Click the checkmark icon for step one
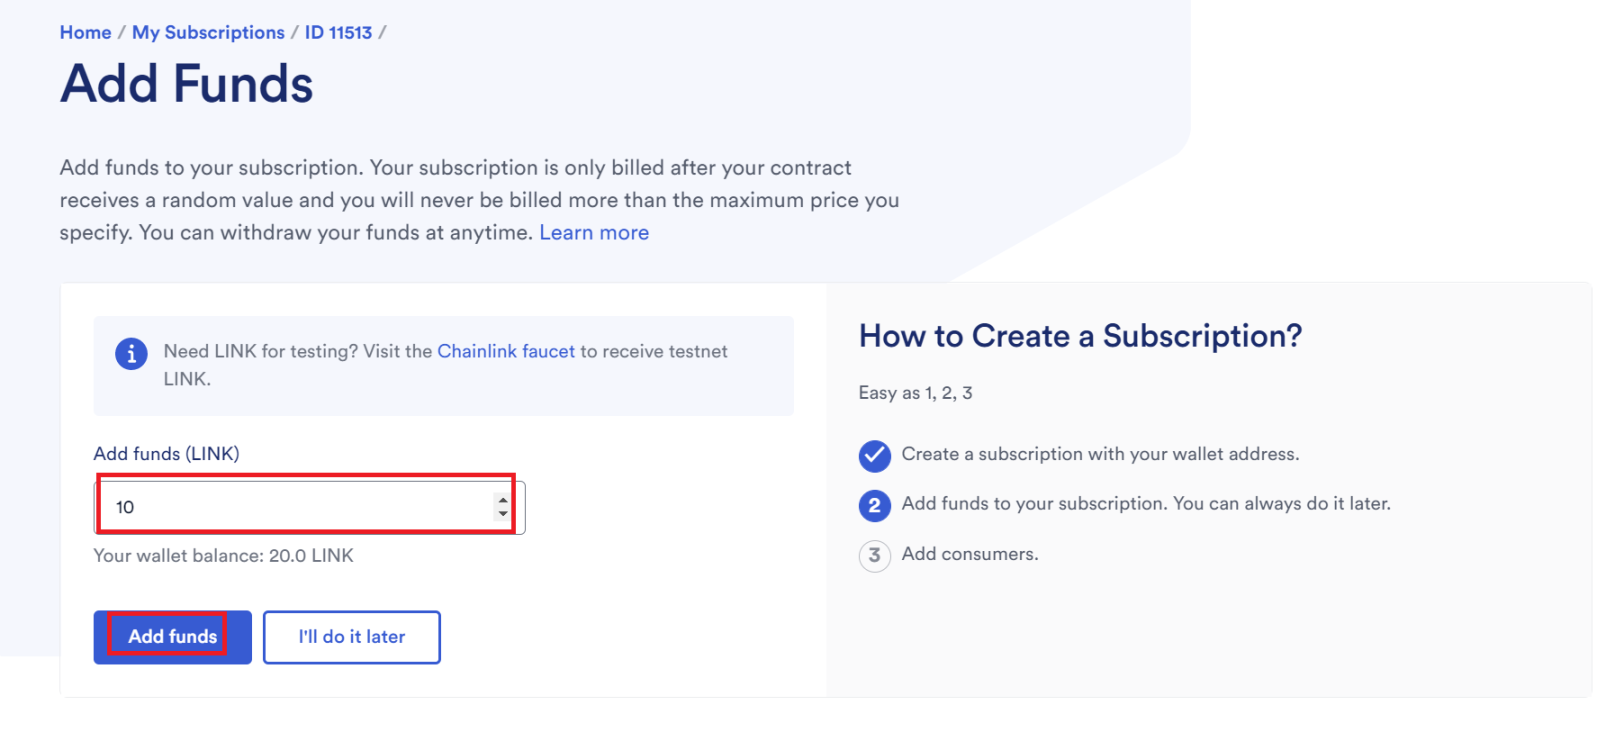1624x732 pixels. coord(874,456)
